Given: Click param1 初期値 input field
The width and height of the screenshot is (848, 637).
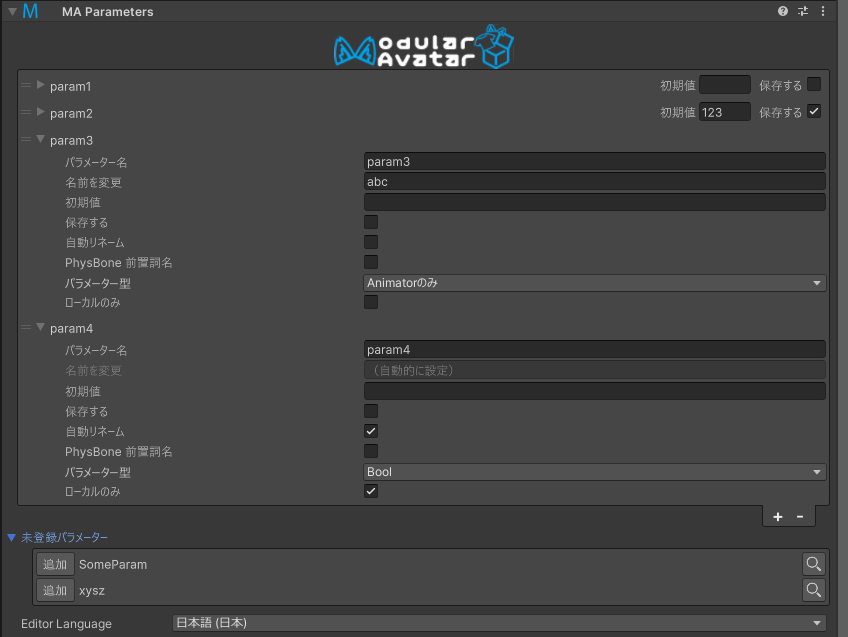Looking at the screenshot, I should 725,85.
